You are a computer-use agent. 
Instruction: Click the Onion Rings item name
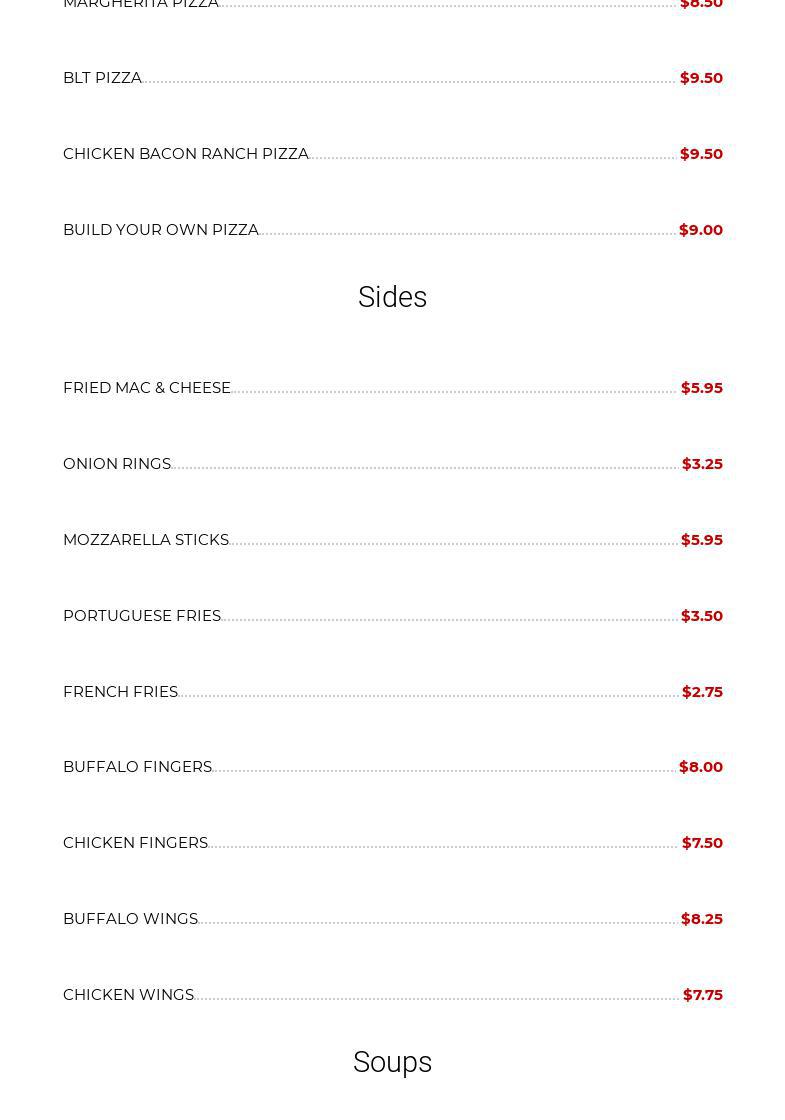[x=117, y=464]
